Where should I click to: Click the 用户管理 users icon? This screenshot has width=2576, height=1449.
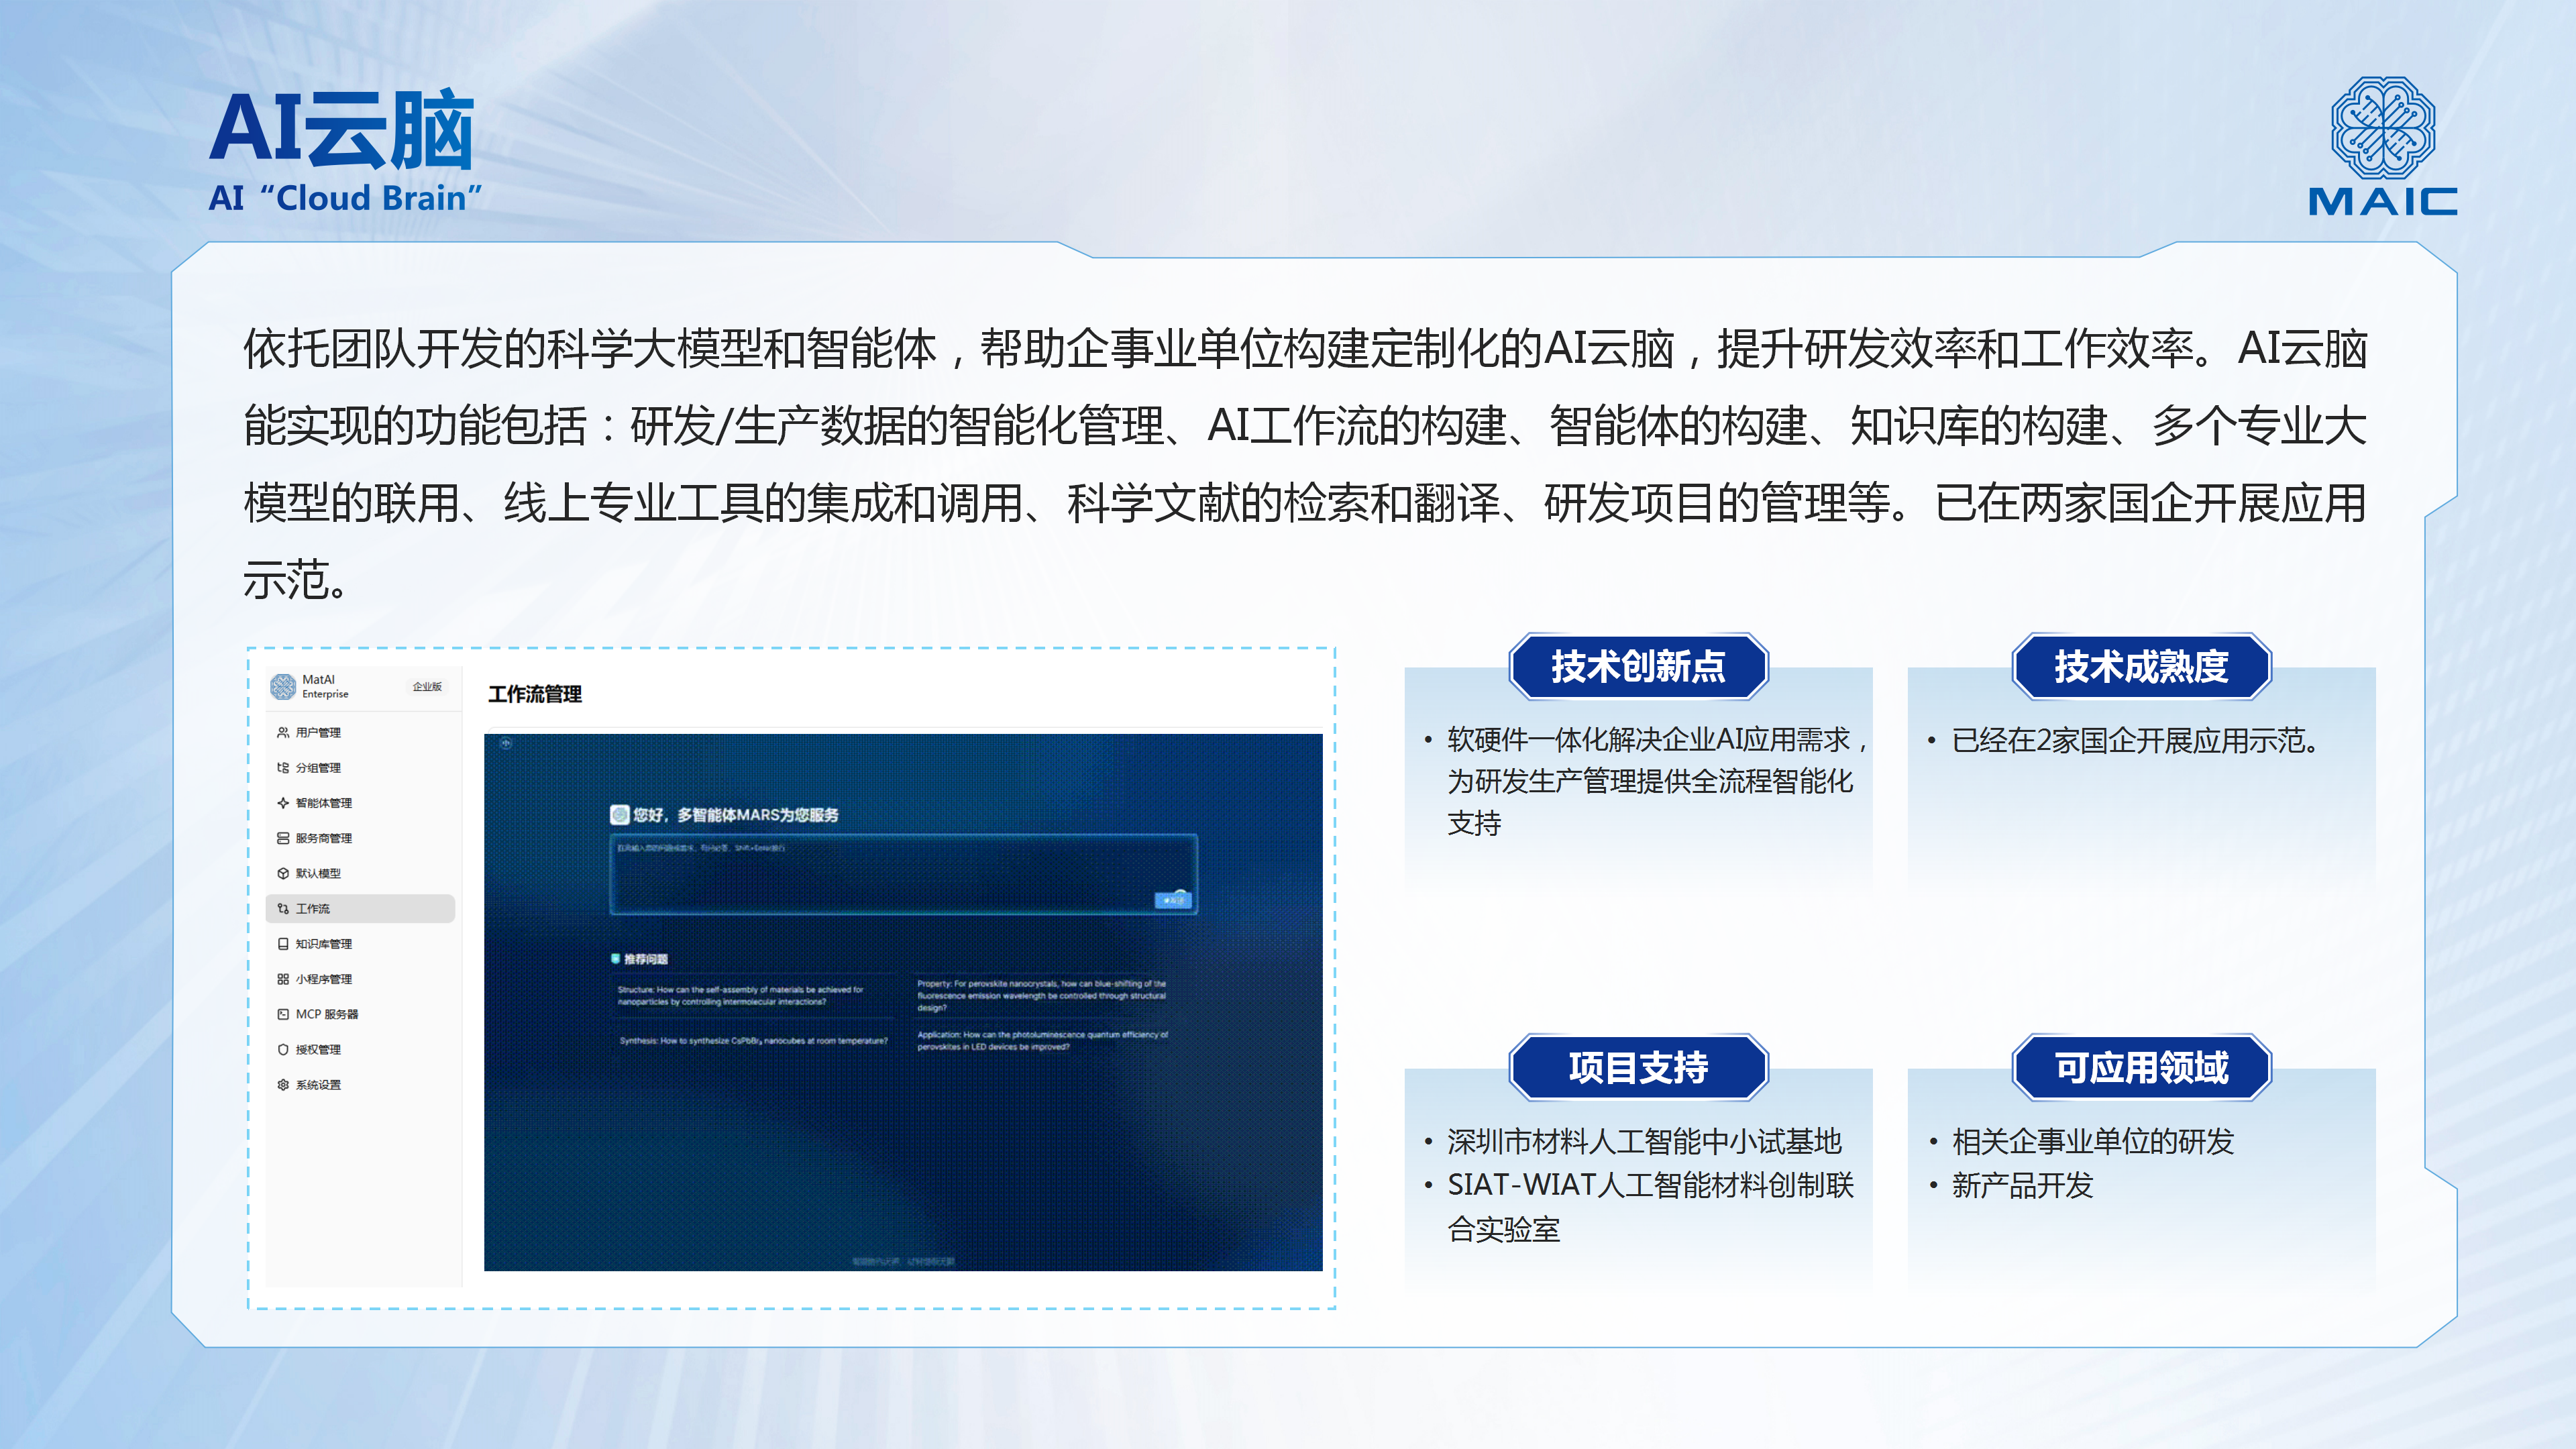pos(283,732)
